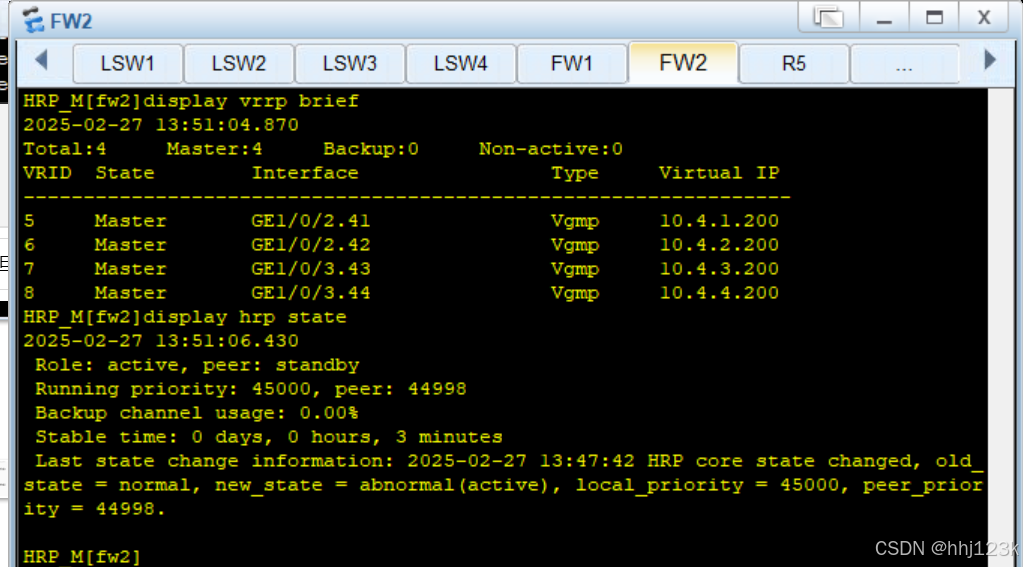Open the FW1 tab

pyautogui.click(x=572, y=63)
